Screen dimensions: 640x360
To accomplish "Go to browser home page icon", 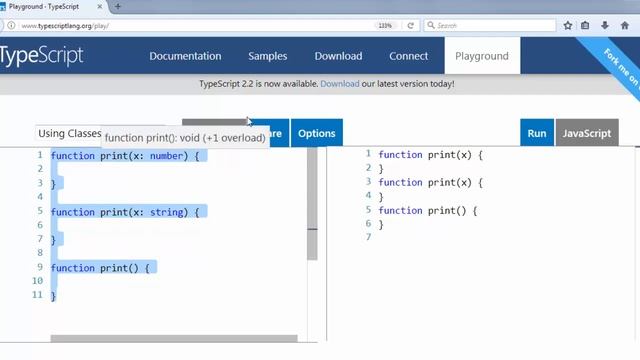I will click(x=624, y=26).
